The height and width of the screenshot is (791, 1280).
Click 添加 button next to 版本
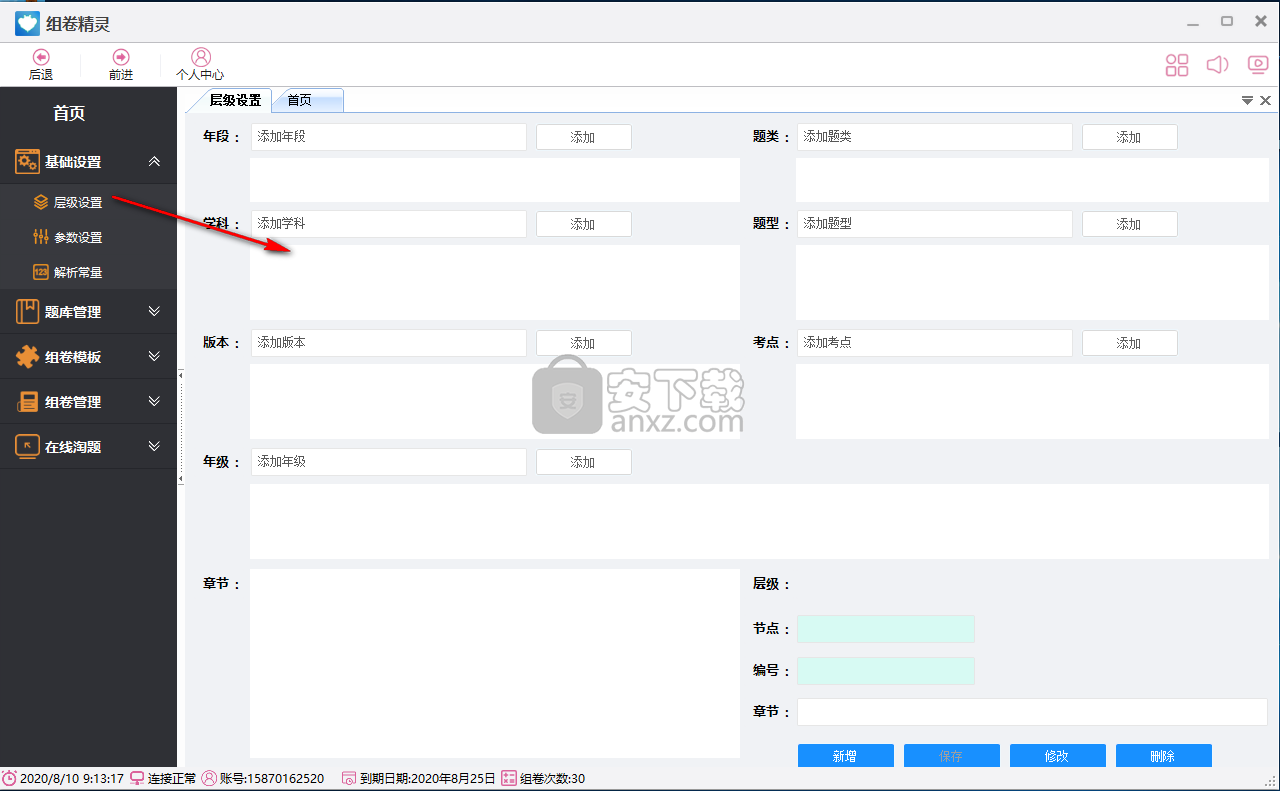584,343
